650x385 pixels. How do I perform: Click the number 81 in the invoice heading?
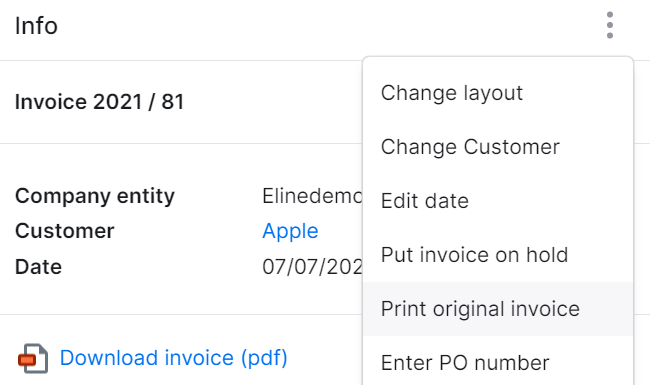click(173, 102)
